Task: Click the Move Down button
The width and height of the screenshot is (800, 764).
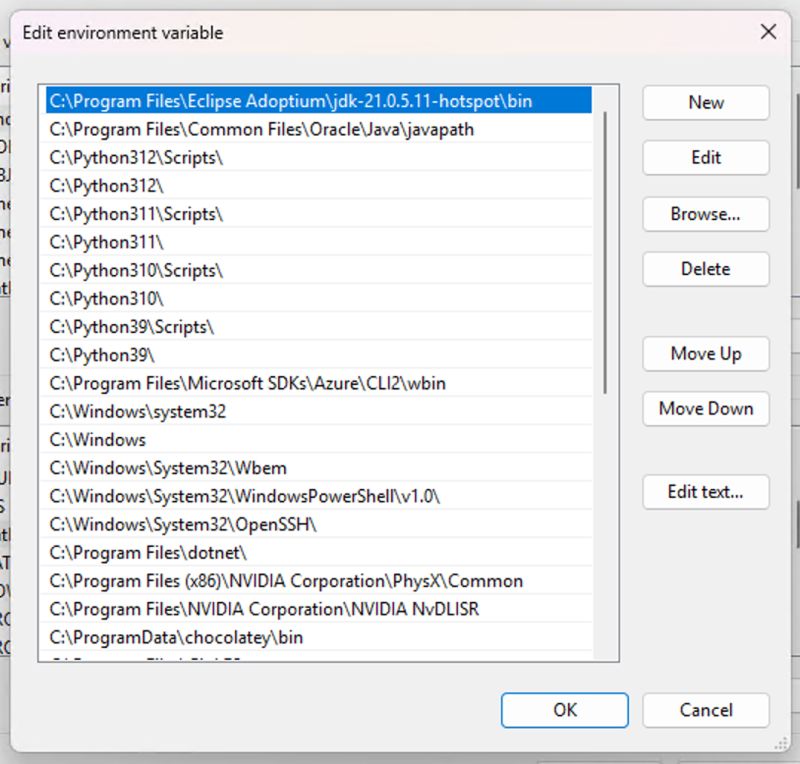Action: [x=705, y=409]
